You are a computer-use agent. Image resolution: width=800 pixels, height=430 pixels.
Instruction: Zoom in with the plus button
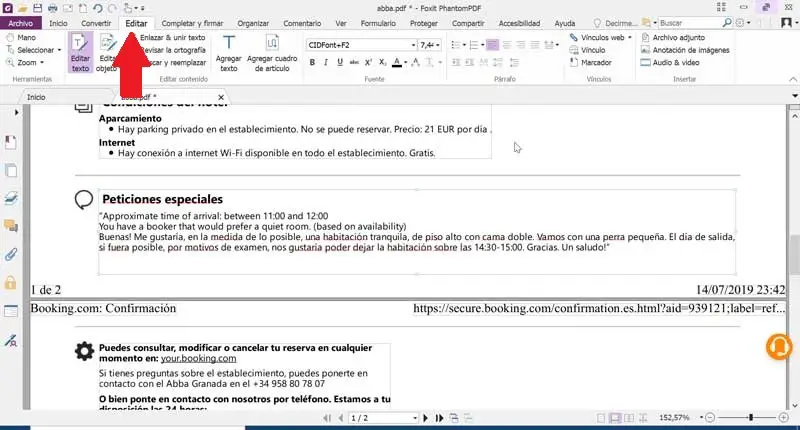tap(784, 417)
